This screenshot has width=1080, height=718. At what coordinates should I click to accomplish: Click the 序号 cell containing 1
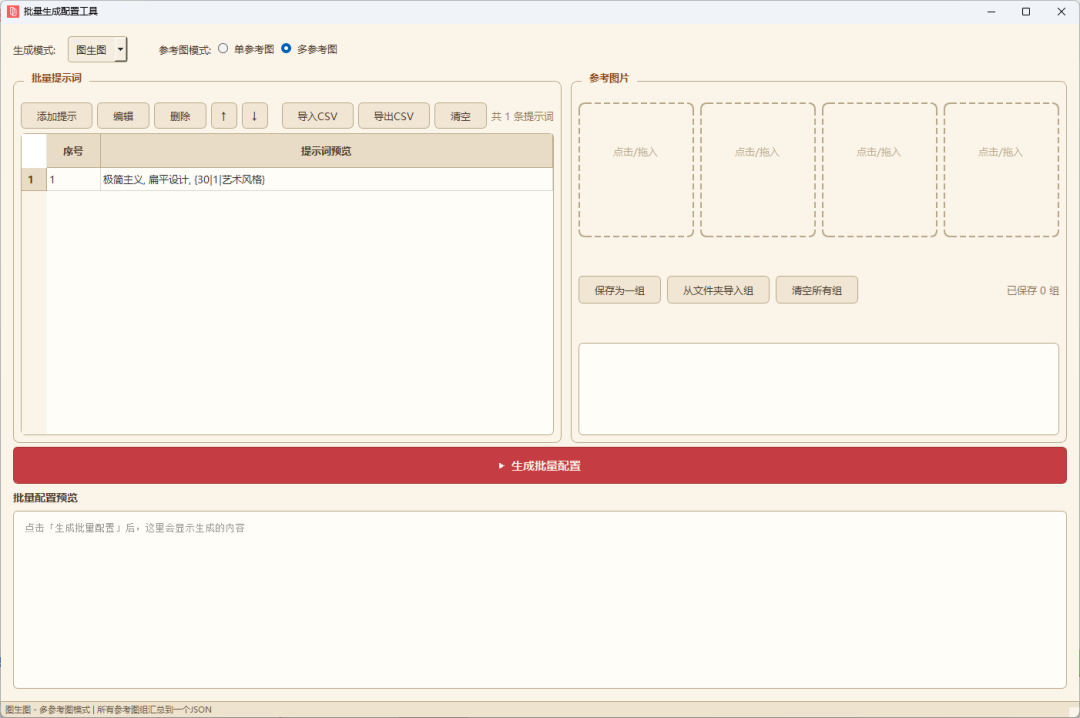[73, 179]
